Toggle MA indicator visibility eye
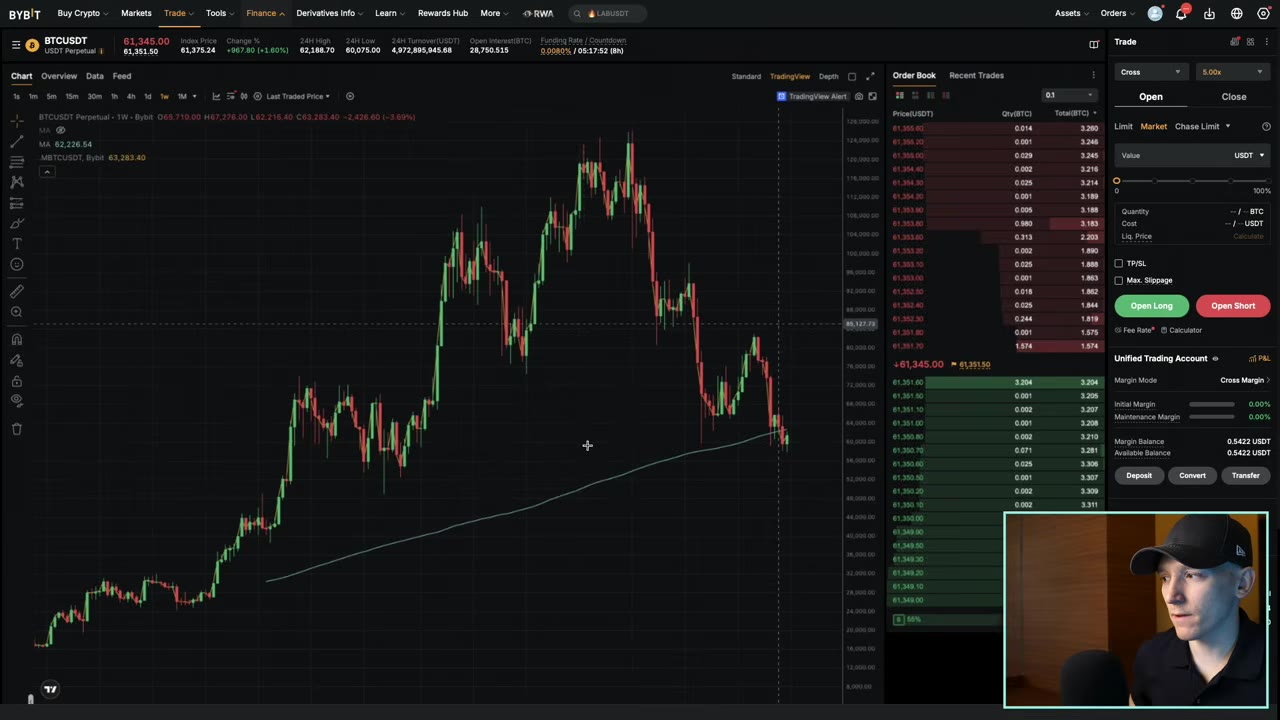The height and width of the screenshot is (720, 1280). pos(60,131)
